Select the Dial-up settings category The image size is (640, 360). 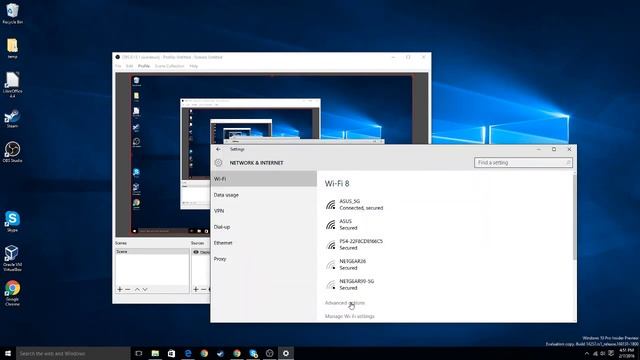coord(264,227)
